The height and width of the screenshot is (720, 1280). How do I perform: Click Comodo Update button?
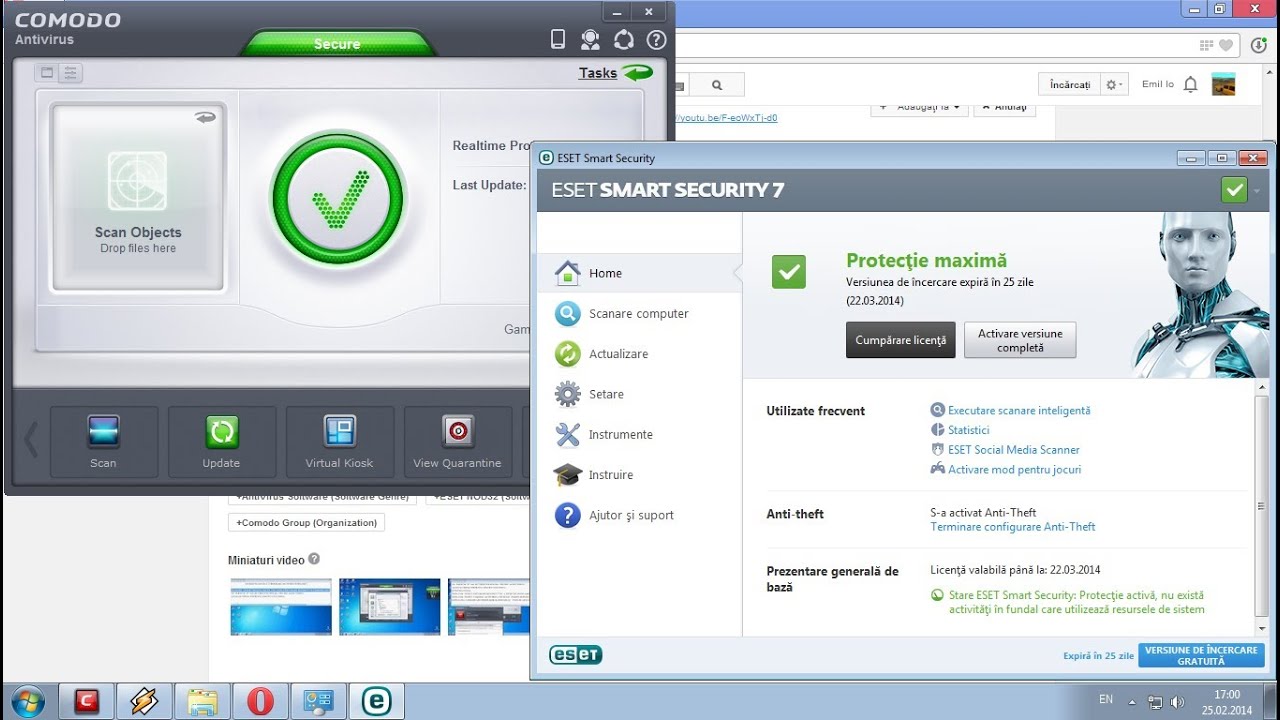(x=221, y=441)
